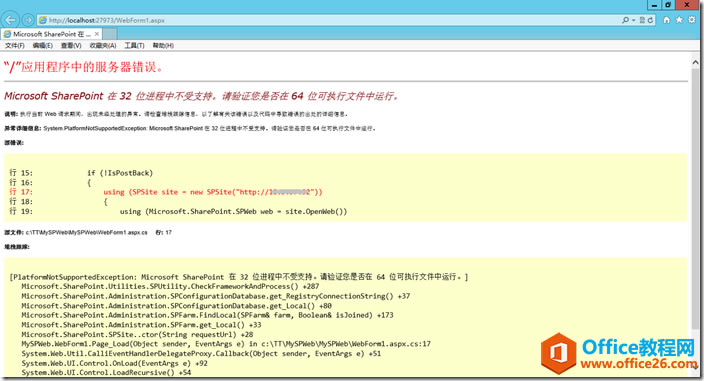The height and width of the screenshot is (381, 704).
Task: Click the SPSite..ctor(String requestUrl) line
Action: (137, 335)
